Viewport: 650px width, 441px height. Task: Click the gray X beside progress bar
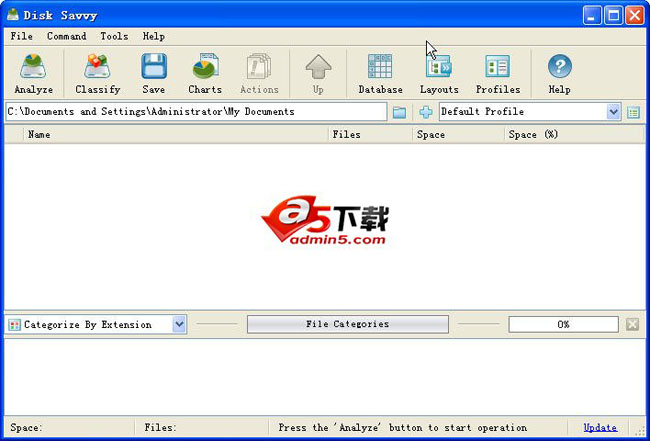pos(632,325)
